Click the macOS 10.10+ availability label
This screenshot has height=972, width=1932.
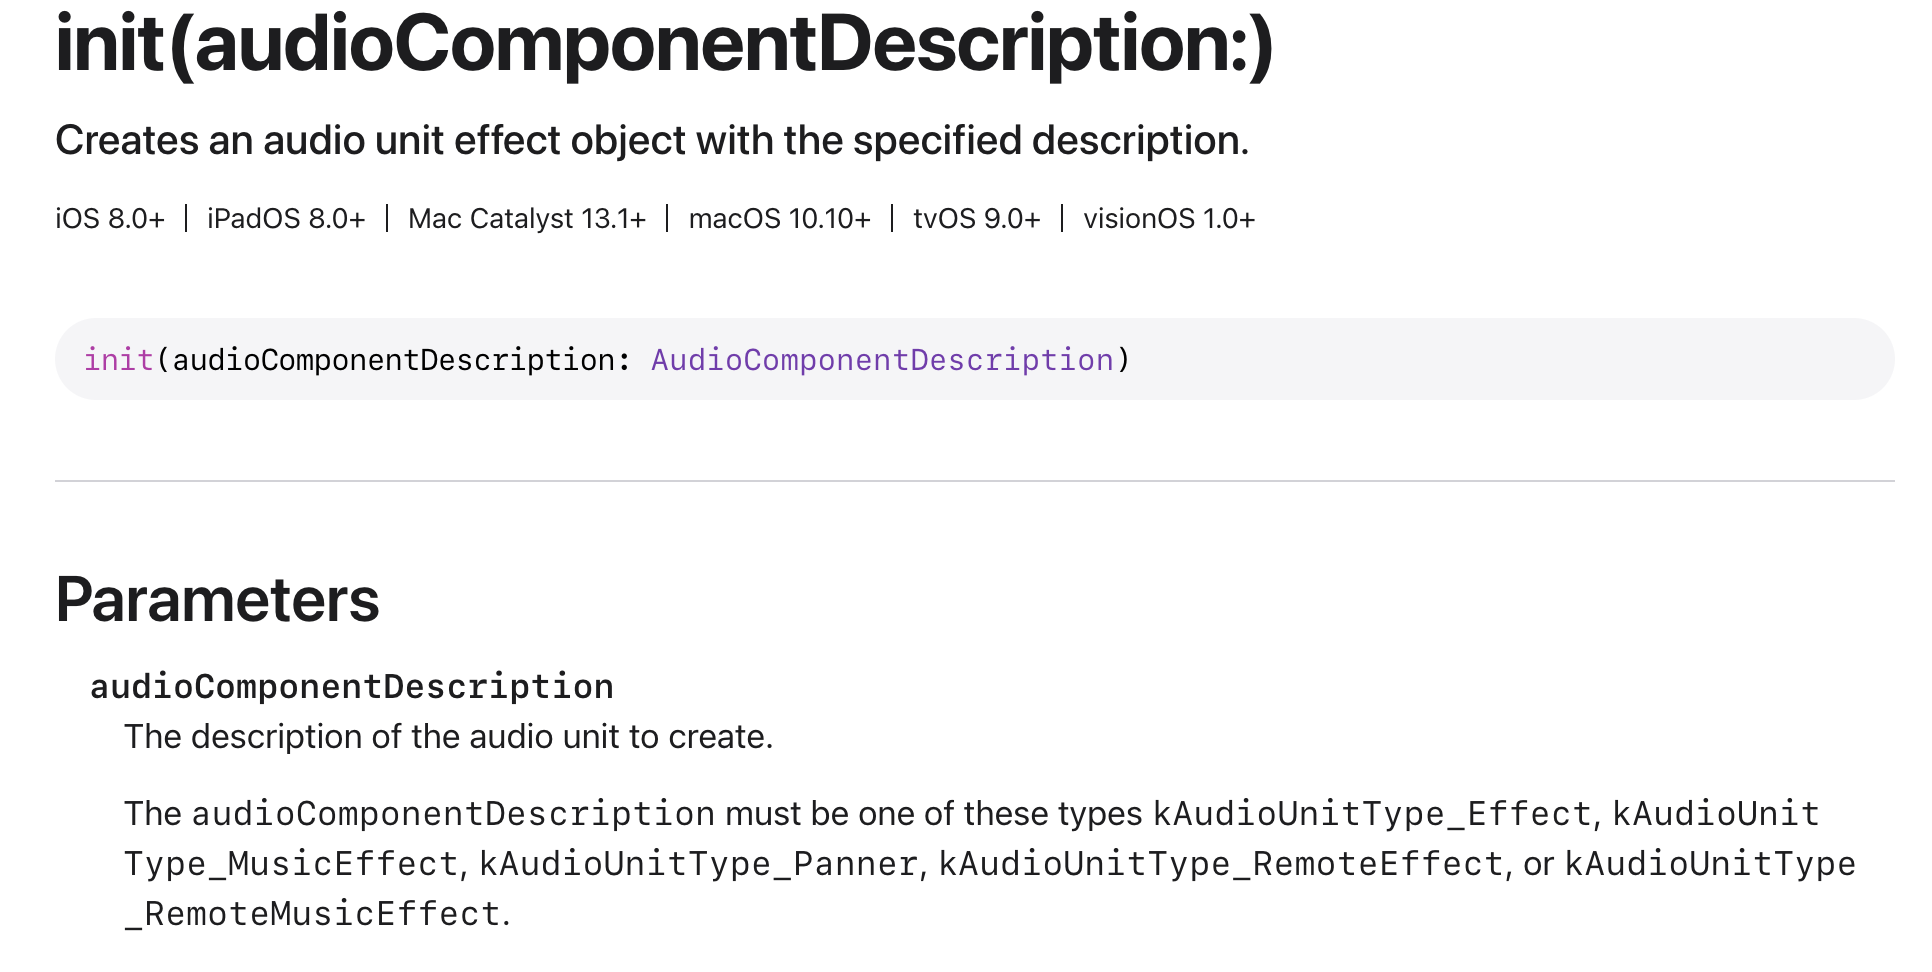coord(779,219)
